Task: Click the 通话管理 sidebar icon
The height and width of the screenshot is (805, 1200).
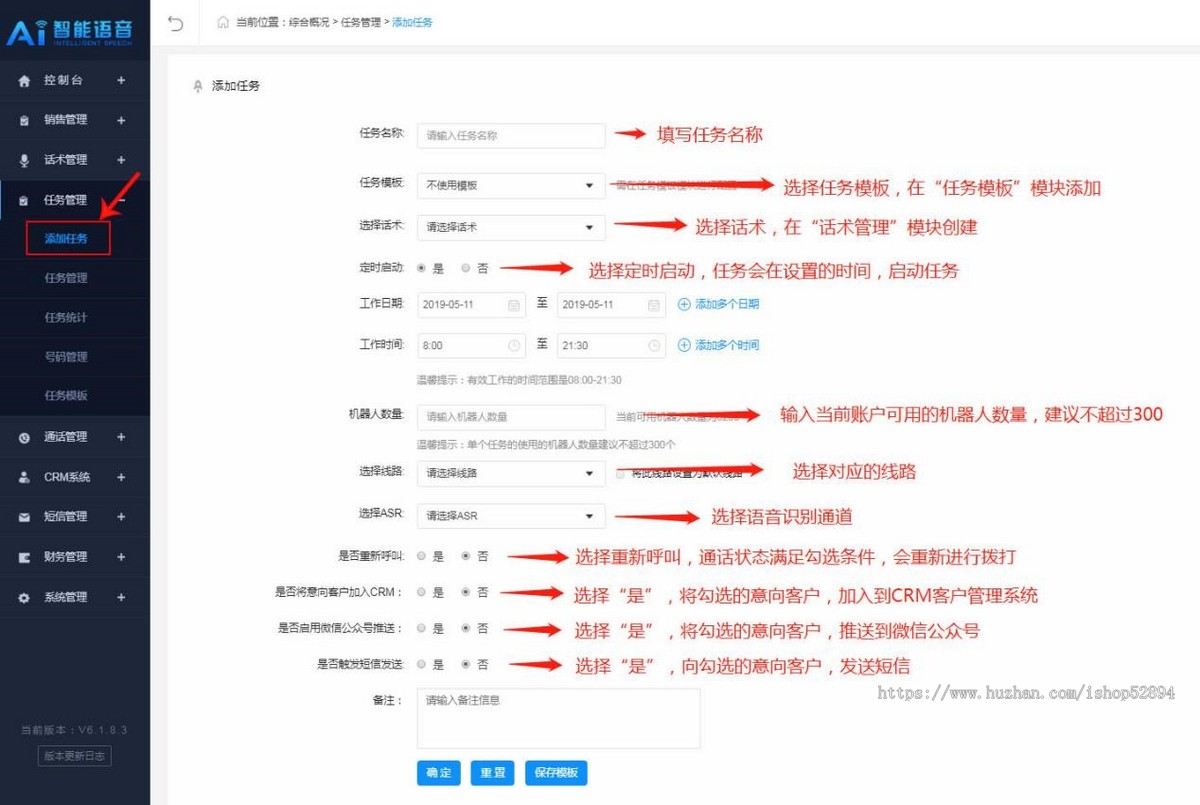Action: [25, 437]
